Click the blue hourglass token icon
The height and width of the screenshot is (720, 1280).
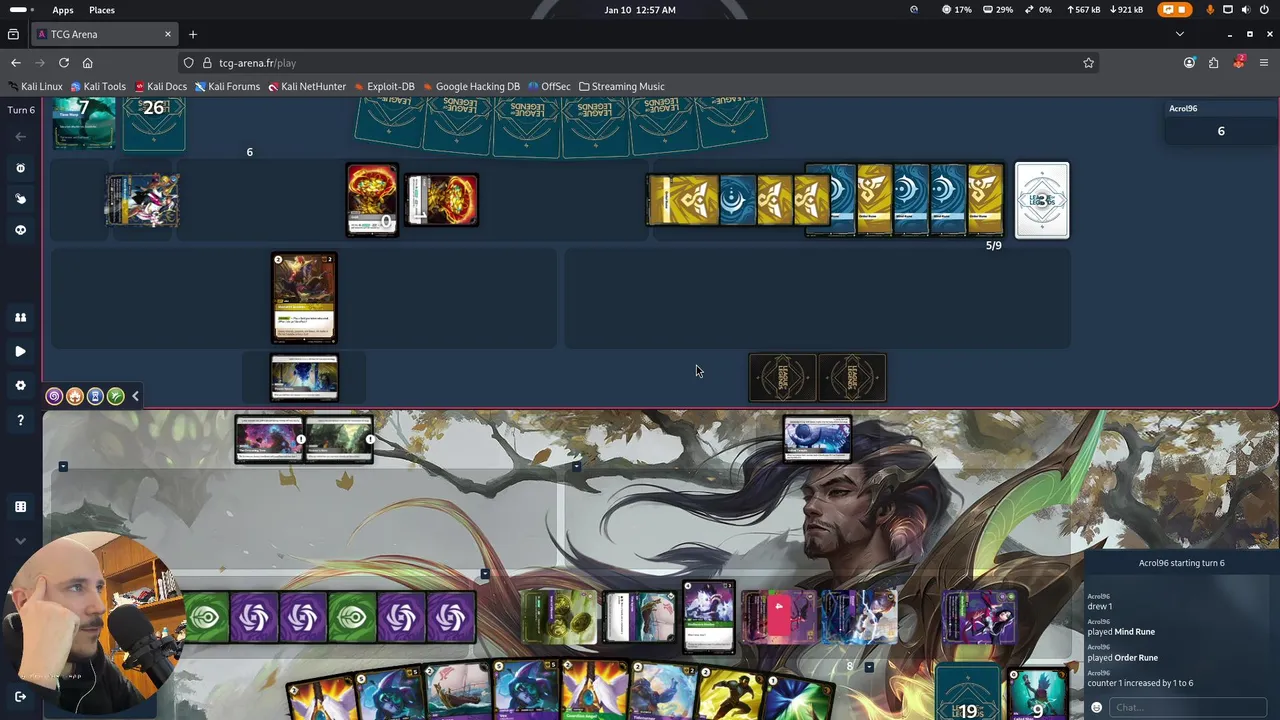tap(95, 396)
